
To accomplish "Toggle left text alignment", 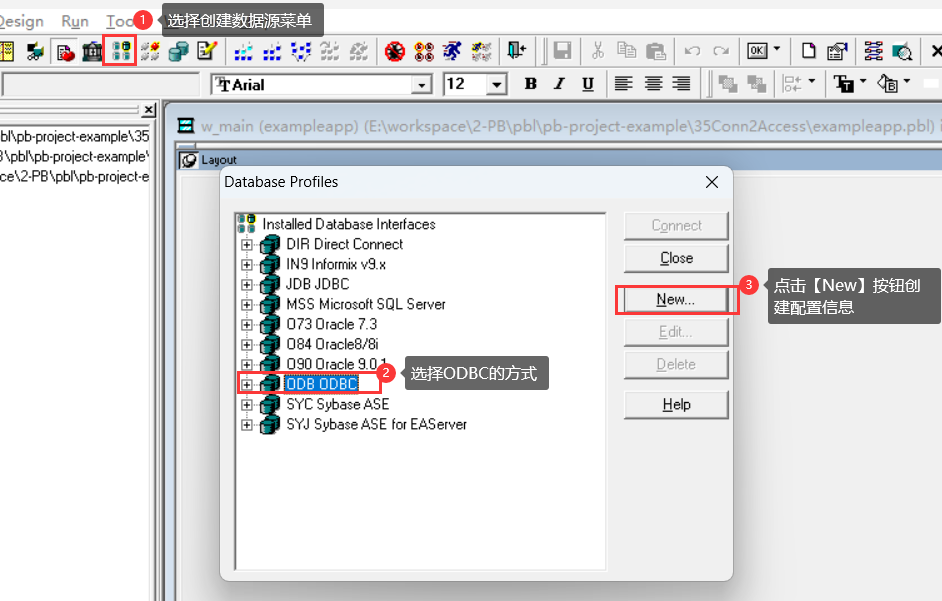I will click(624, 84).
